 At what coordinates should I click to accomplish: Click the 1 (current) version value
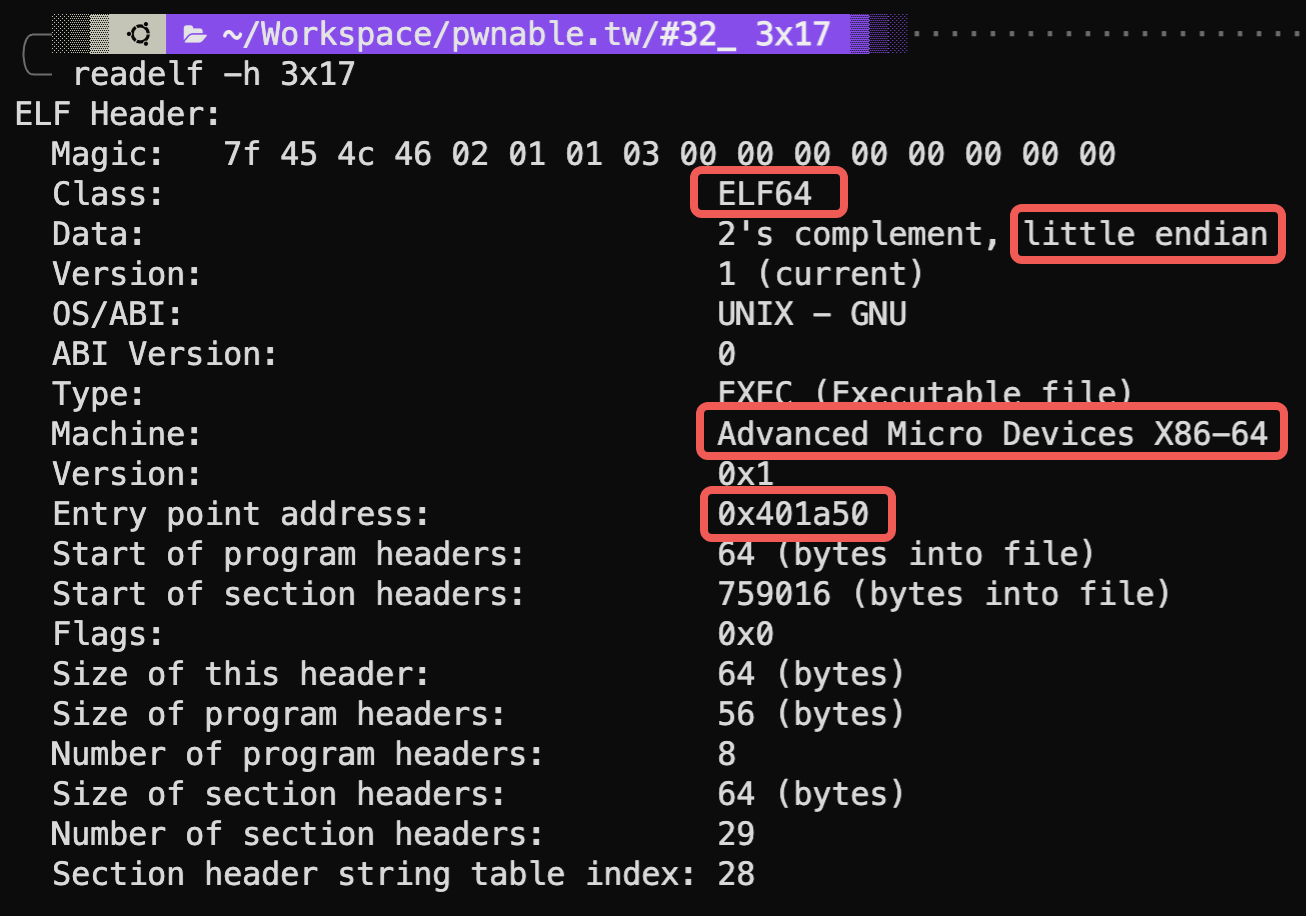(x=820, y=274)
